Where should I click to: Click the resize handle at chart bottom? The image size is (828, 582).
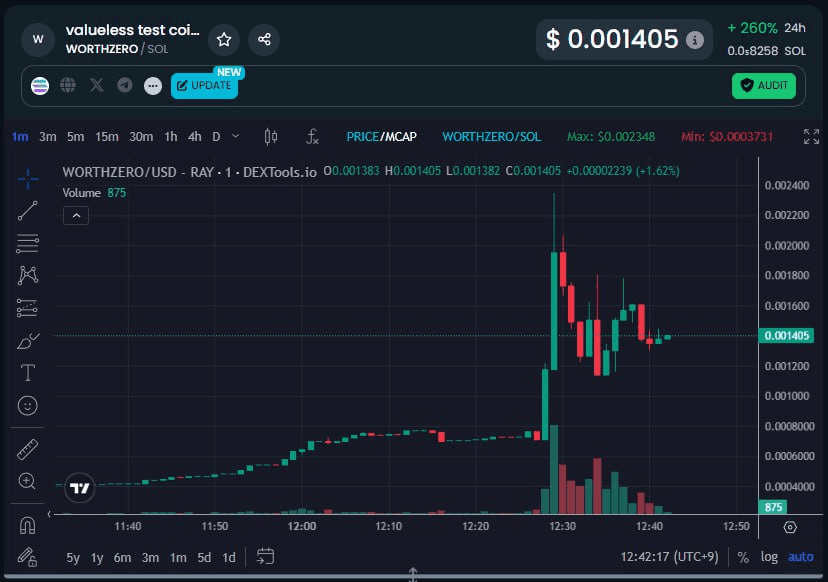click(x=413, y=575)
